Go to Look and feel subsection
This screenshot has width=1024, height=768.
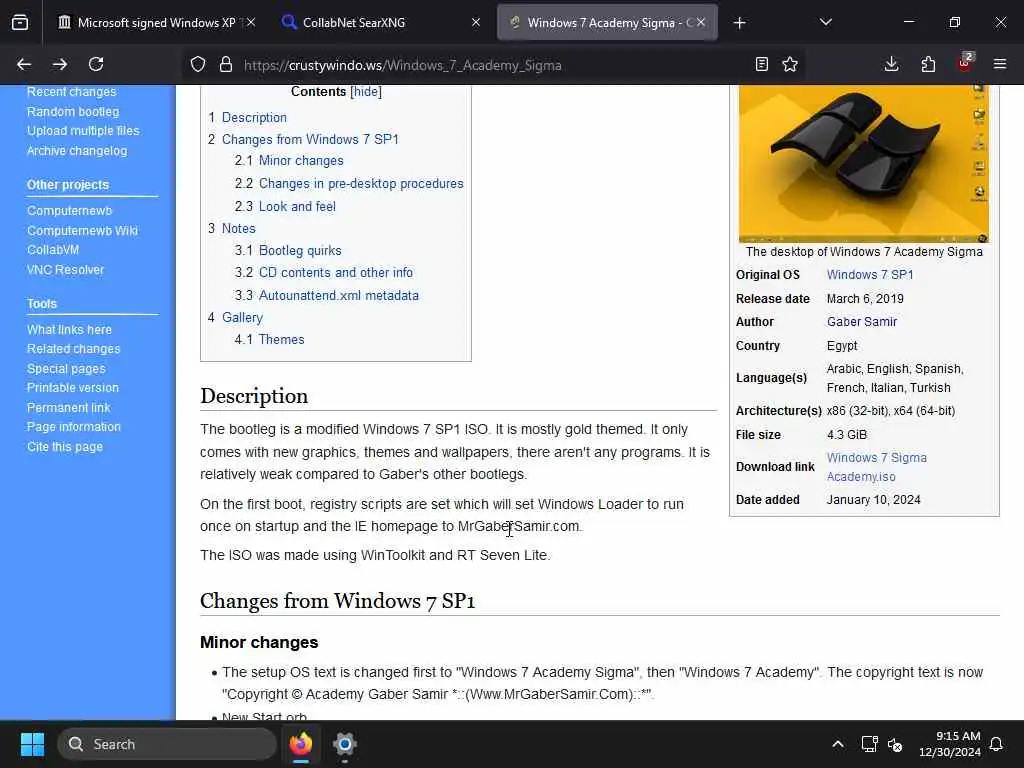tap(297, 206)
